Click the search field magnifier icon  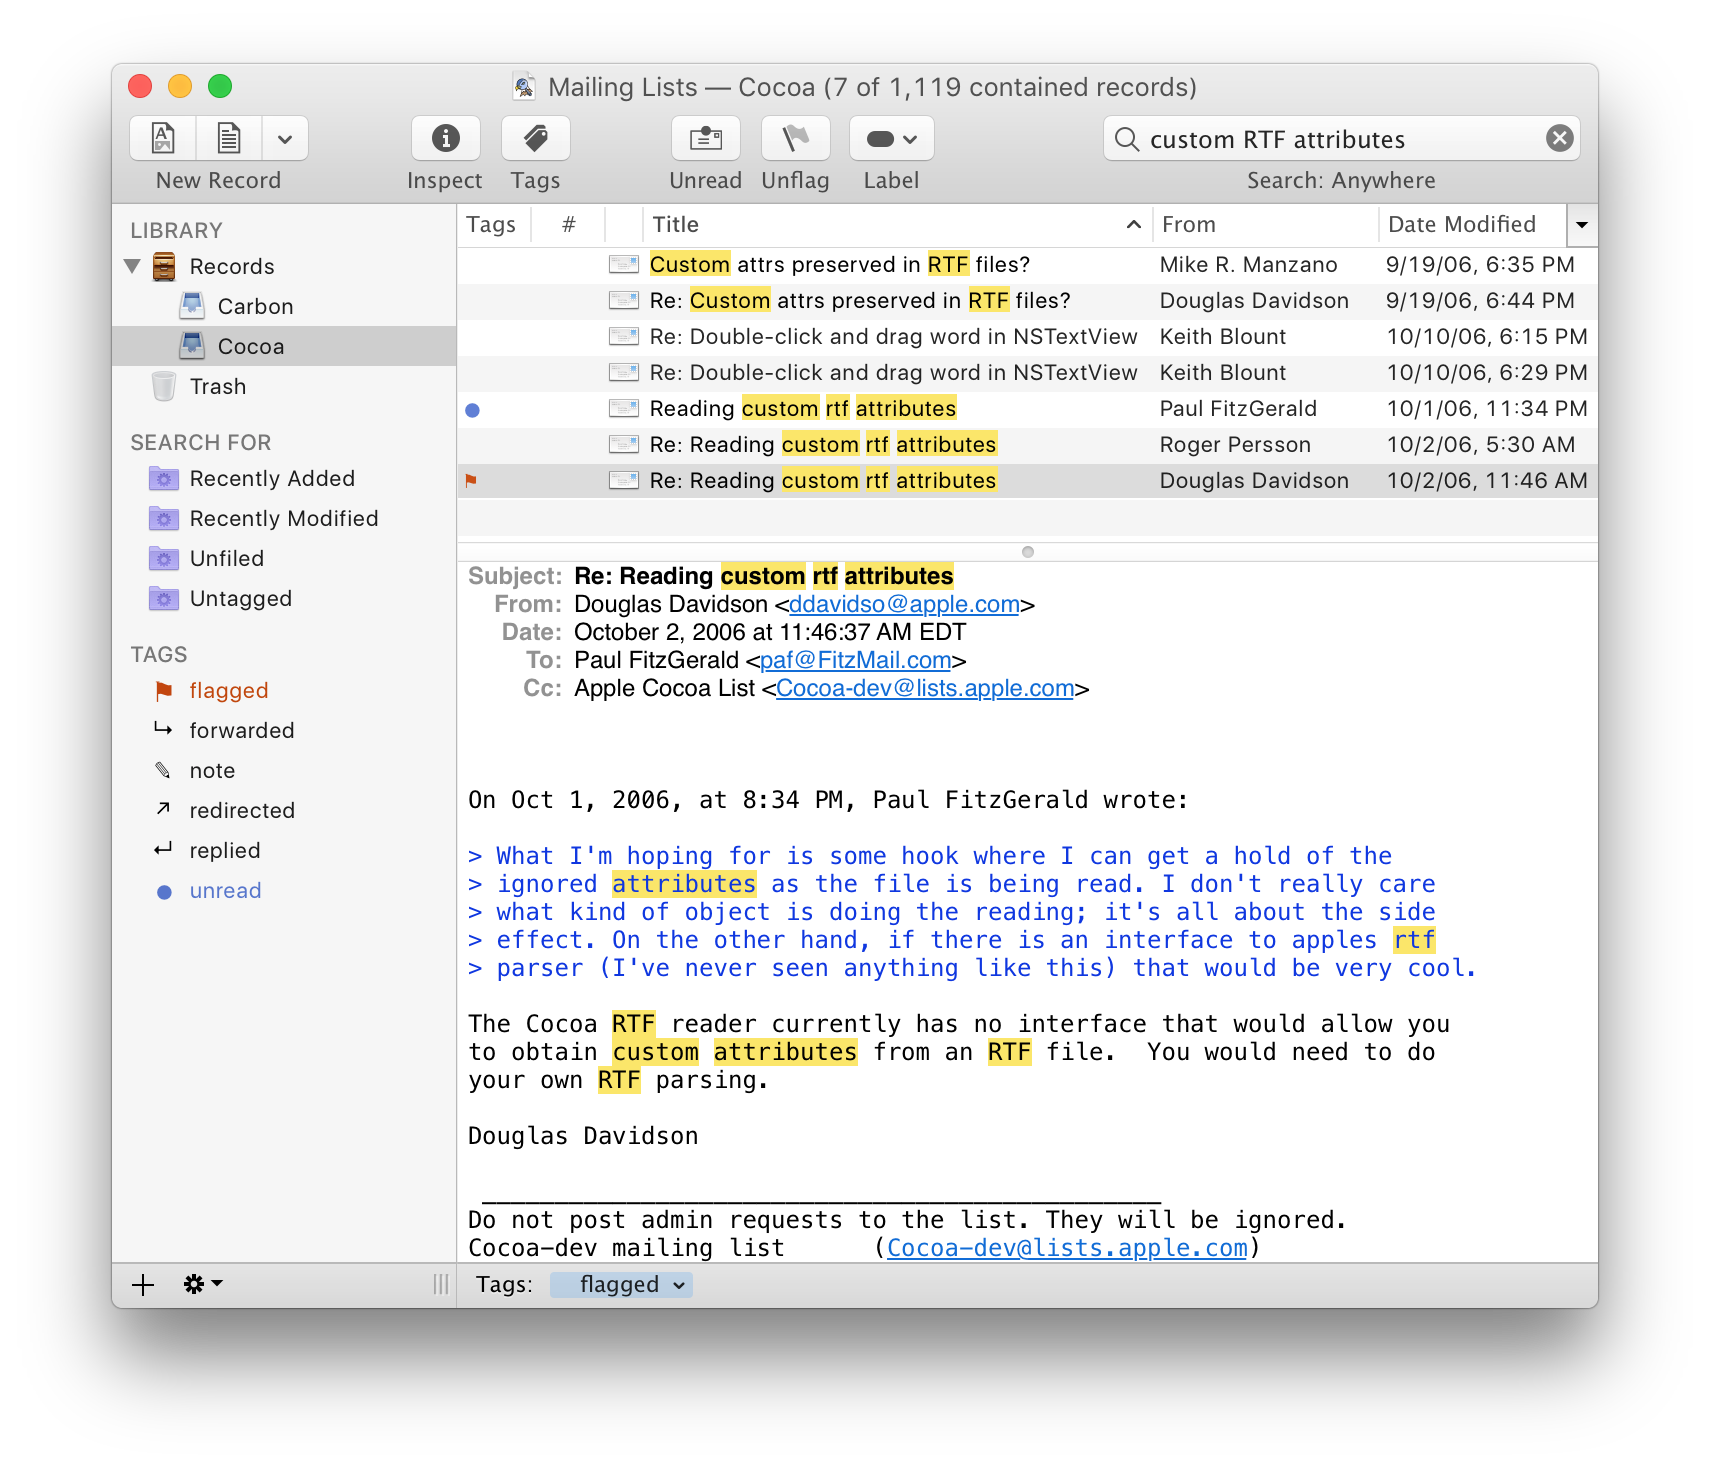click(1127, 139)
